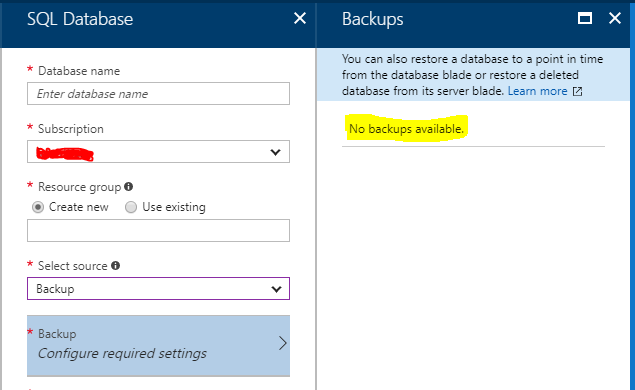The image size is (635, 390).
Task: Follow the Learn more link
Action: [x=537, y=91]
